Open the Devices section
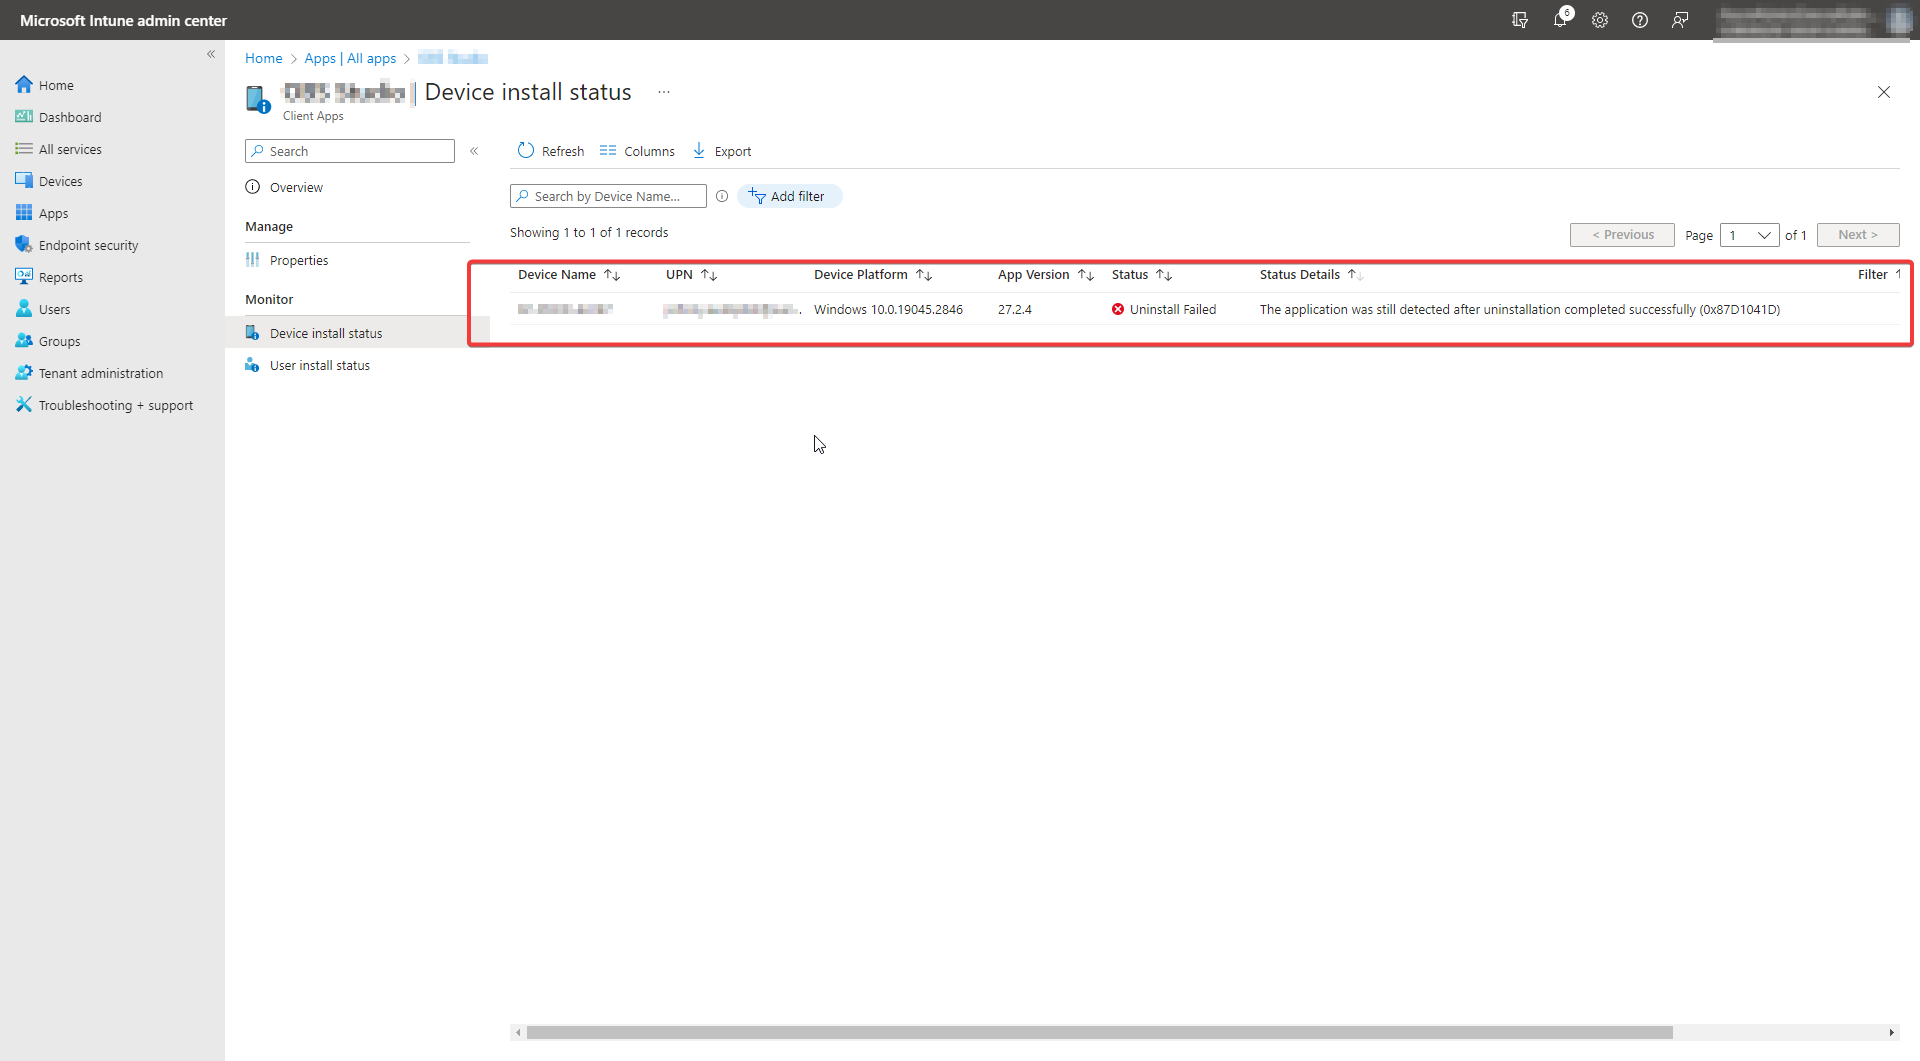 (60, 180)
